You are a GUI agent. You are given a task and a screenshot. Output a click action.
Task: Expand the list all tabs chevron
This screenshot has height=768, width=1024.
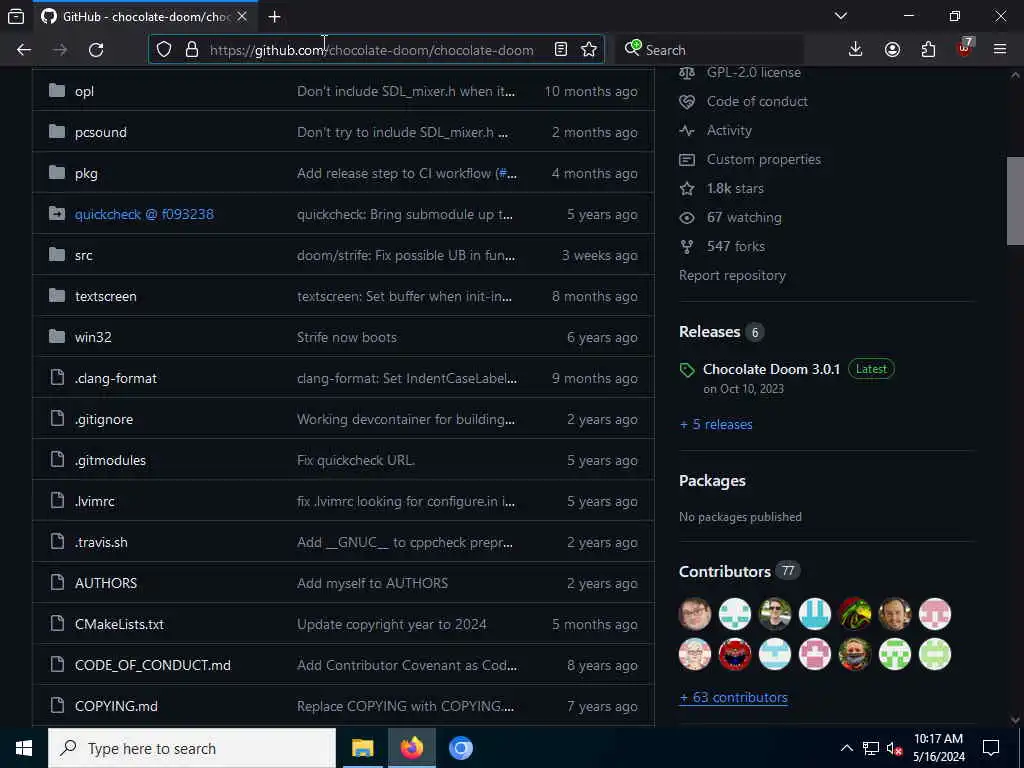tap(841, 16)
